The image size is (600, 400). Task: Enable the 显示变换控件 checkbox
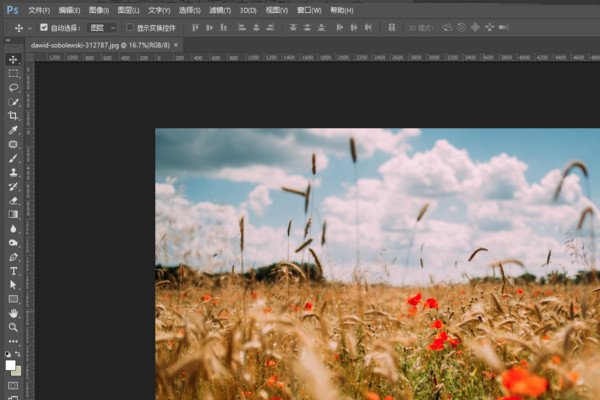coord(130,27)
